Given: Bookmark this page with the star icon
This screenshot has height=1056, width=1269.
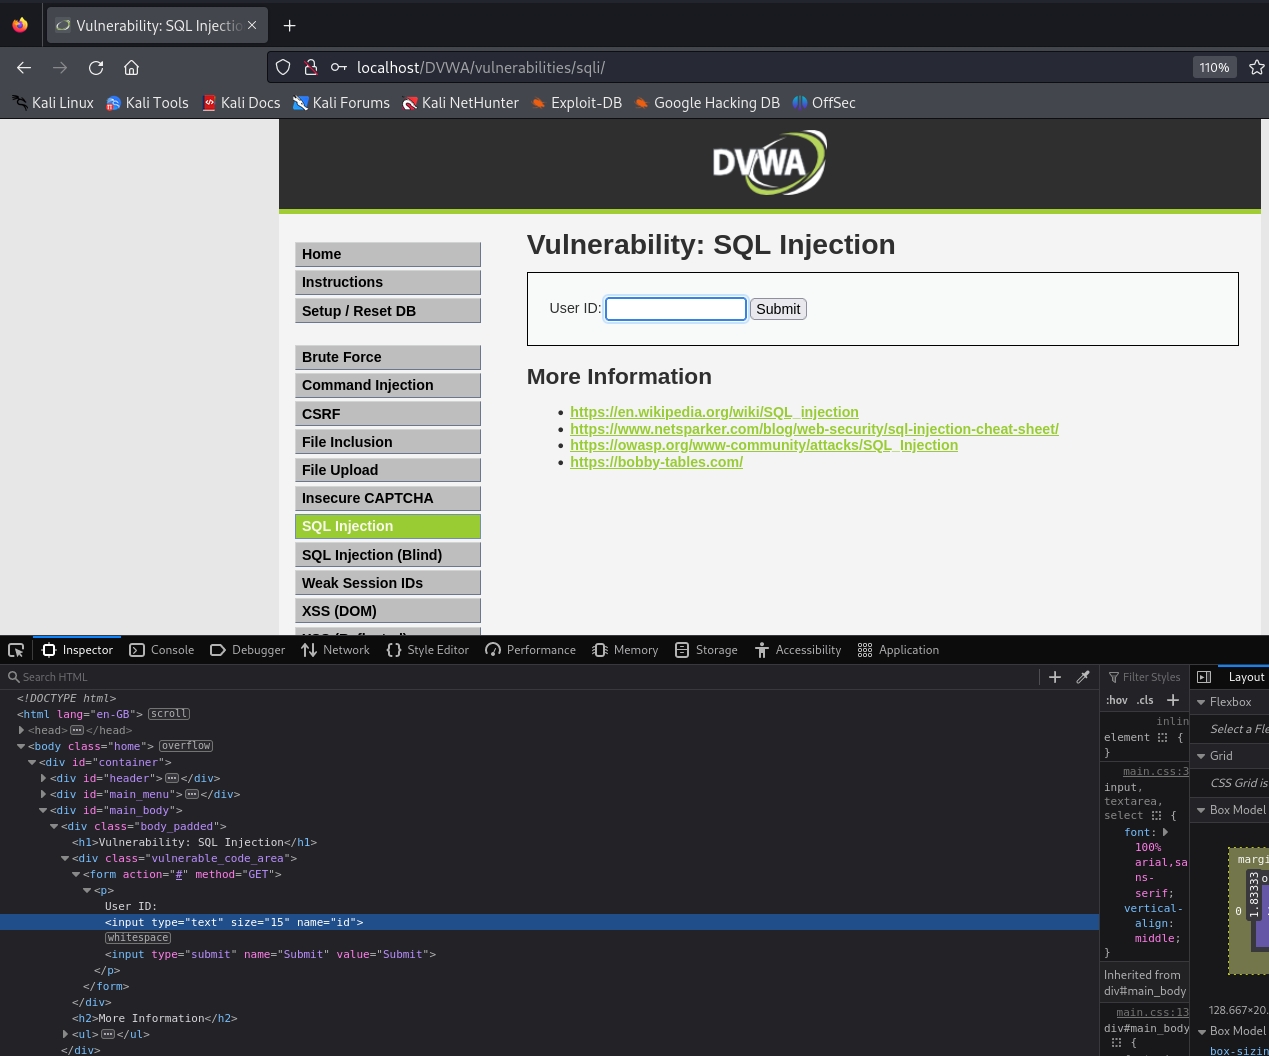Looking at the screenshot, I should pyautogui.click(x=1256, y=67).
